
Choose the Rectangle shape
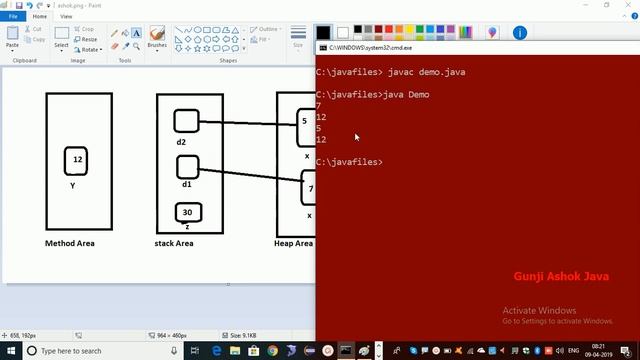coord(207,30)
